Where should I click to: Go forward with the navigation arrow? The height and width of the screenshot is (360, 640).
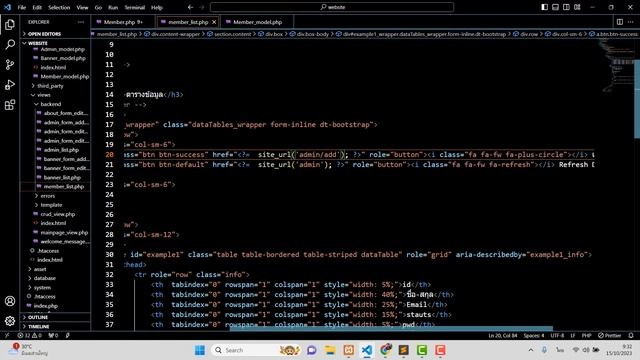point(201,7)
